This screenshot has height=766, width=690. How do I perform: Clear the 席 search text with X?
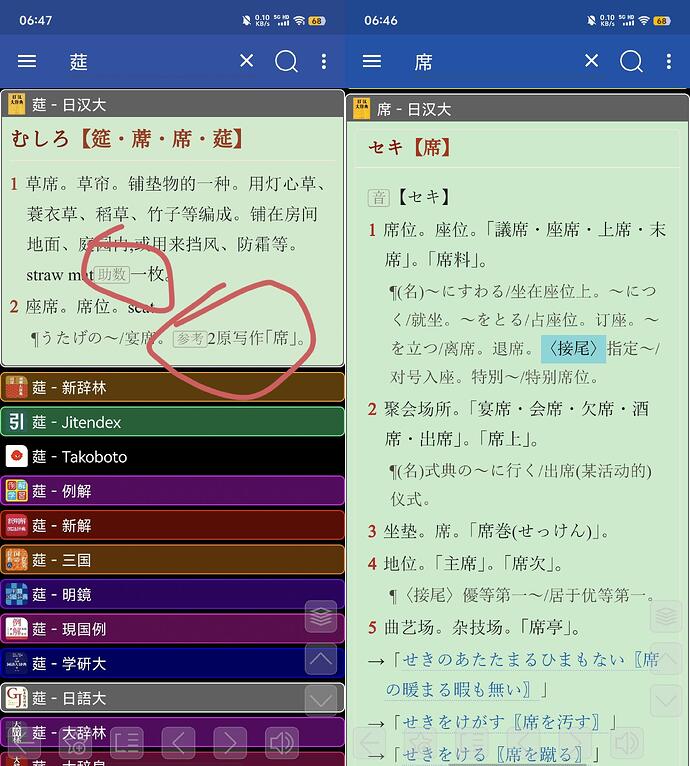(592, 61)
